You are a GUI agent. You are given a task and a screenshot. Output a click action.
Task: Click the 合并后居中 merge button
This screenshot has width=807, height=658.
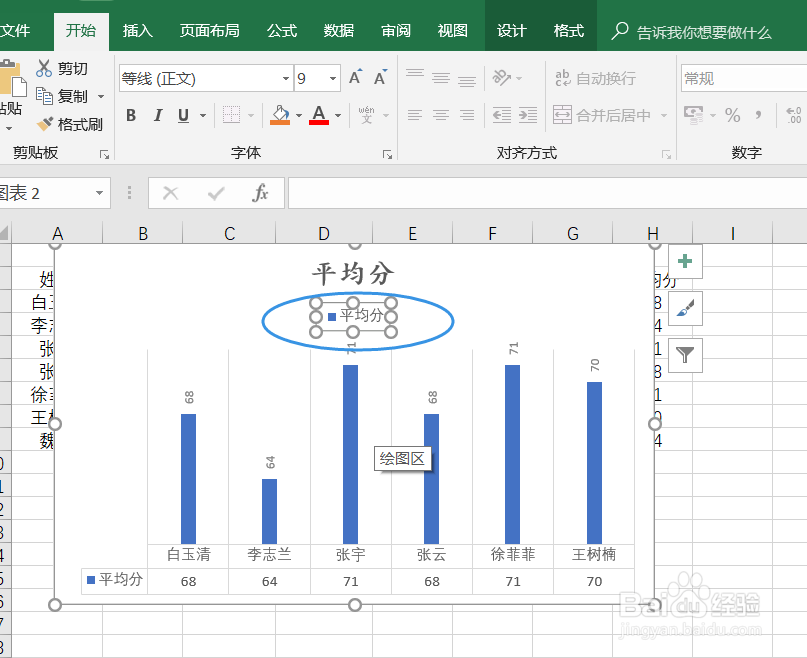pyautogui.click(x=601, y=115)
